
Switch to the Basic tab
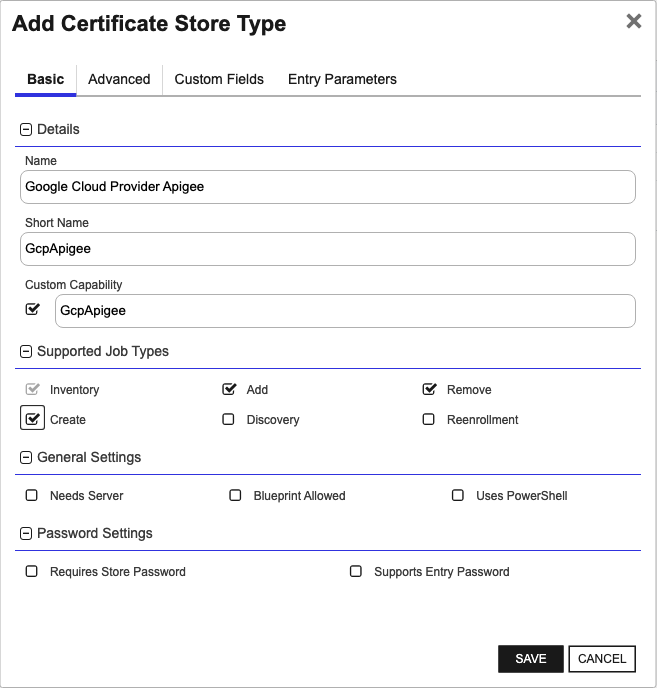46,79
